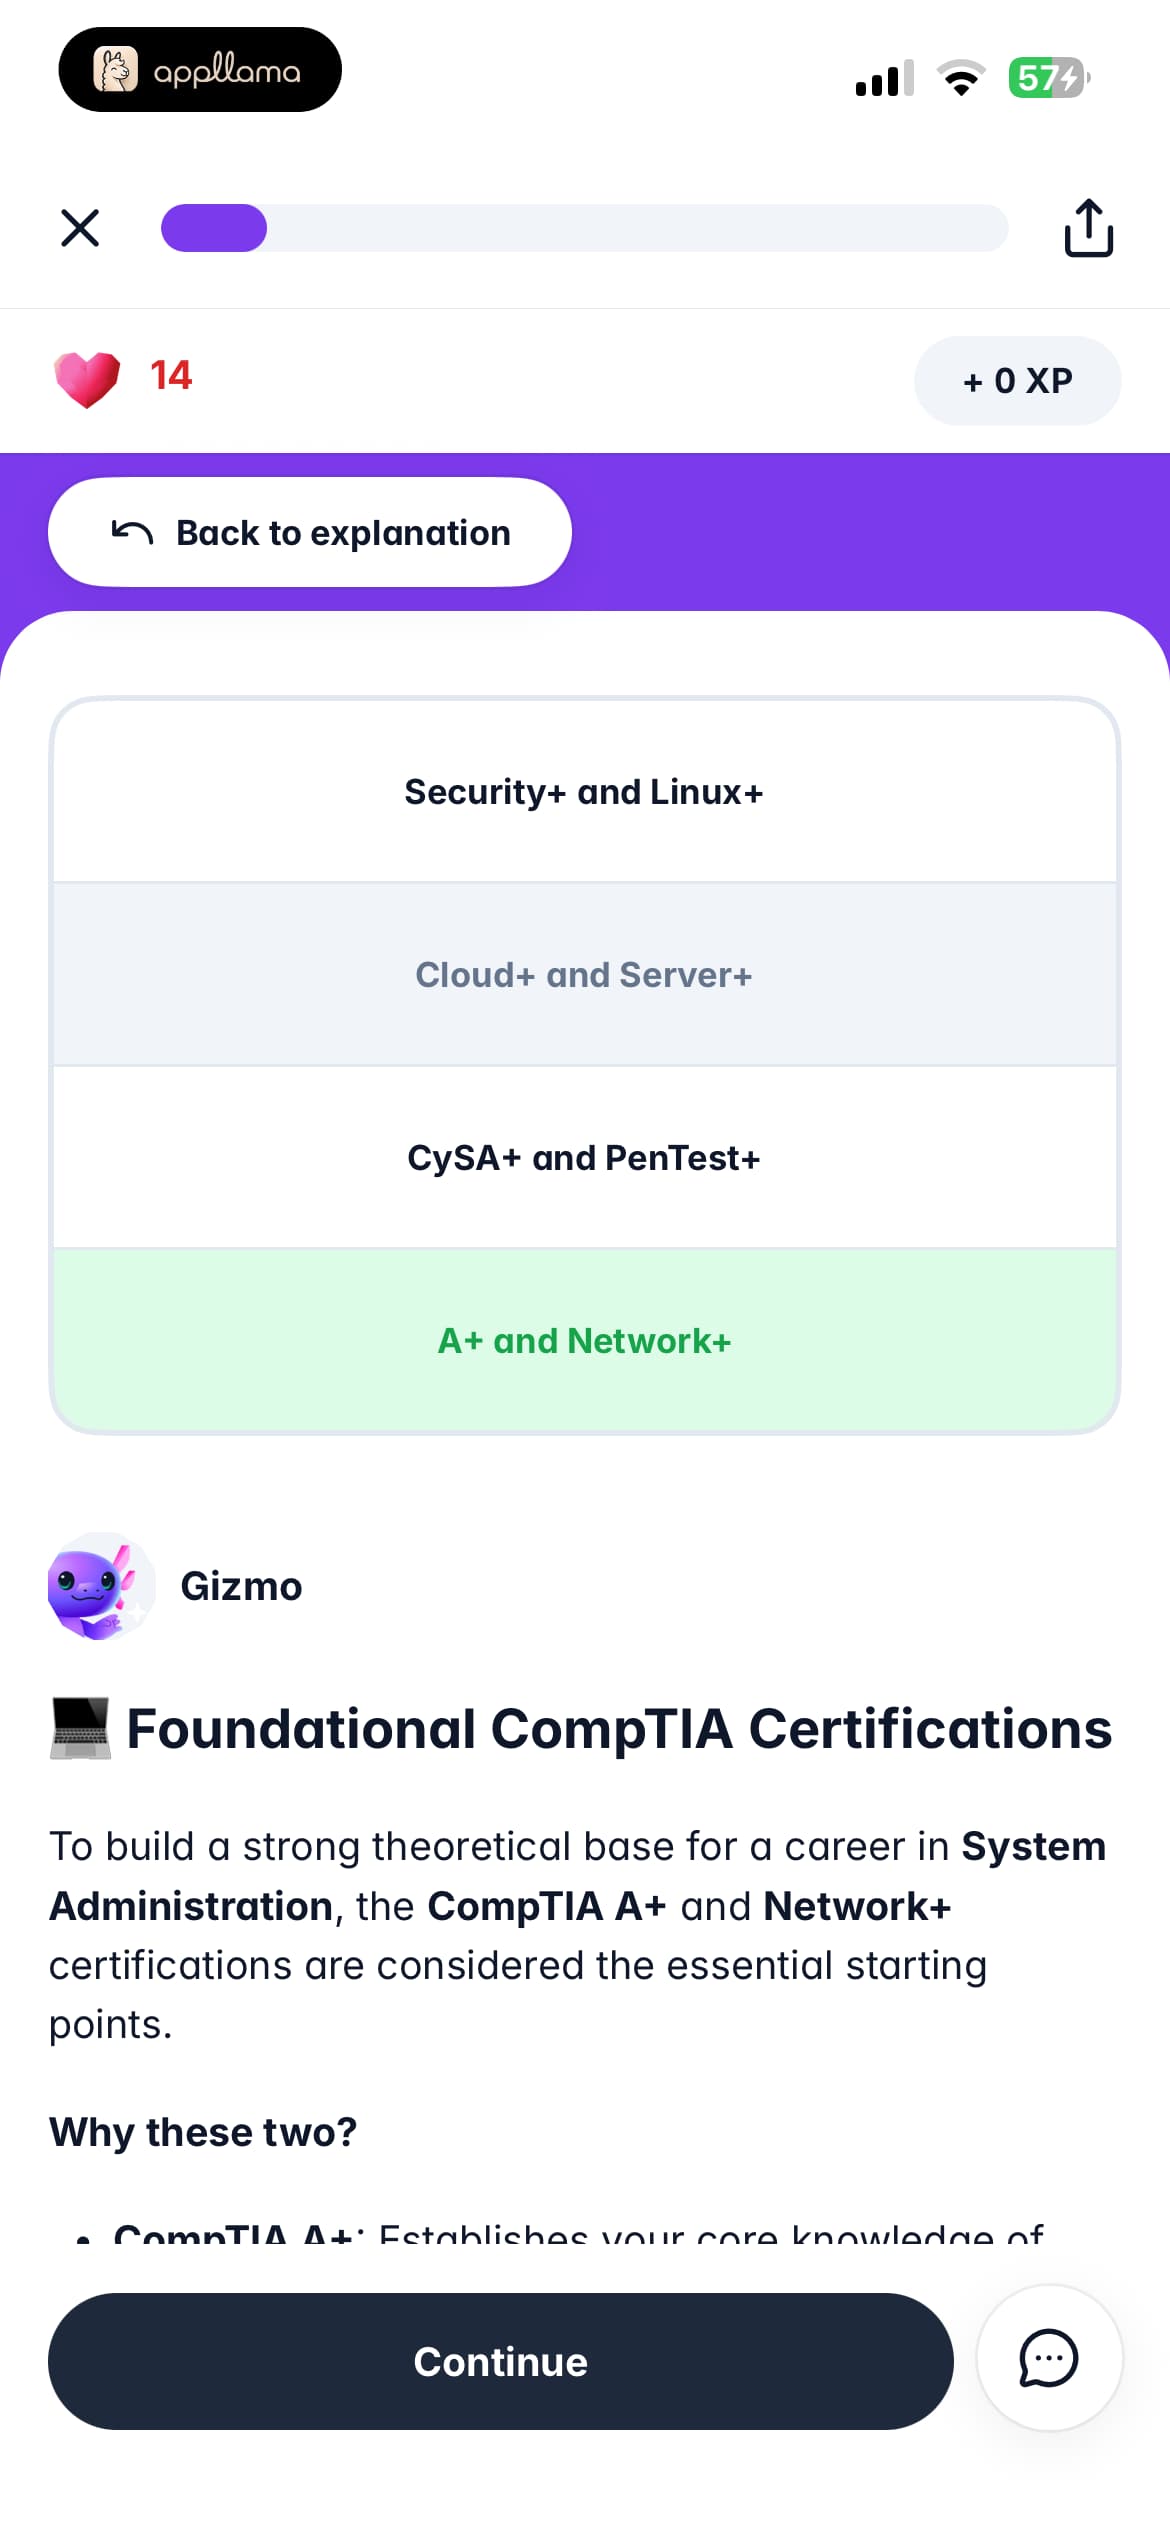Click the Continue button
Screen dimensions: 1170x2532
(500, 2361)
